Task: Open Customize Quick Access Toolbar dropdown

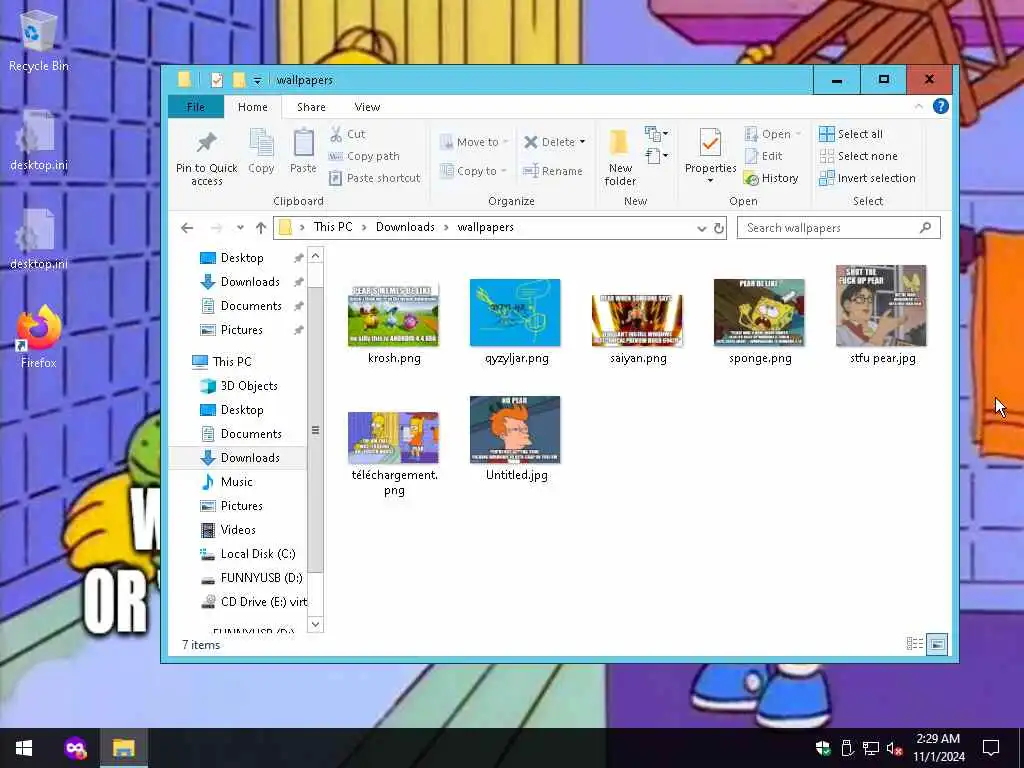Action: click(x=257, y=80)
